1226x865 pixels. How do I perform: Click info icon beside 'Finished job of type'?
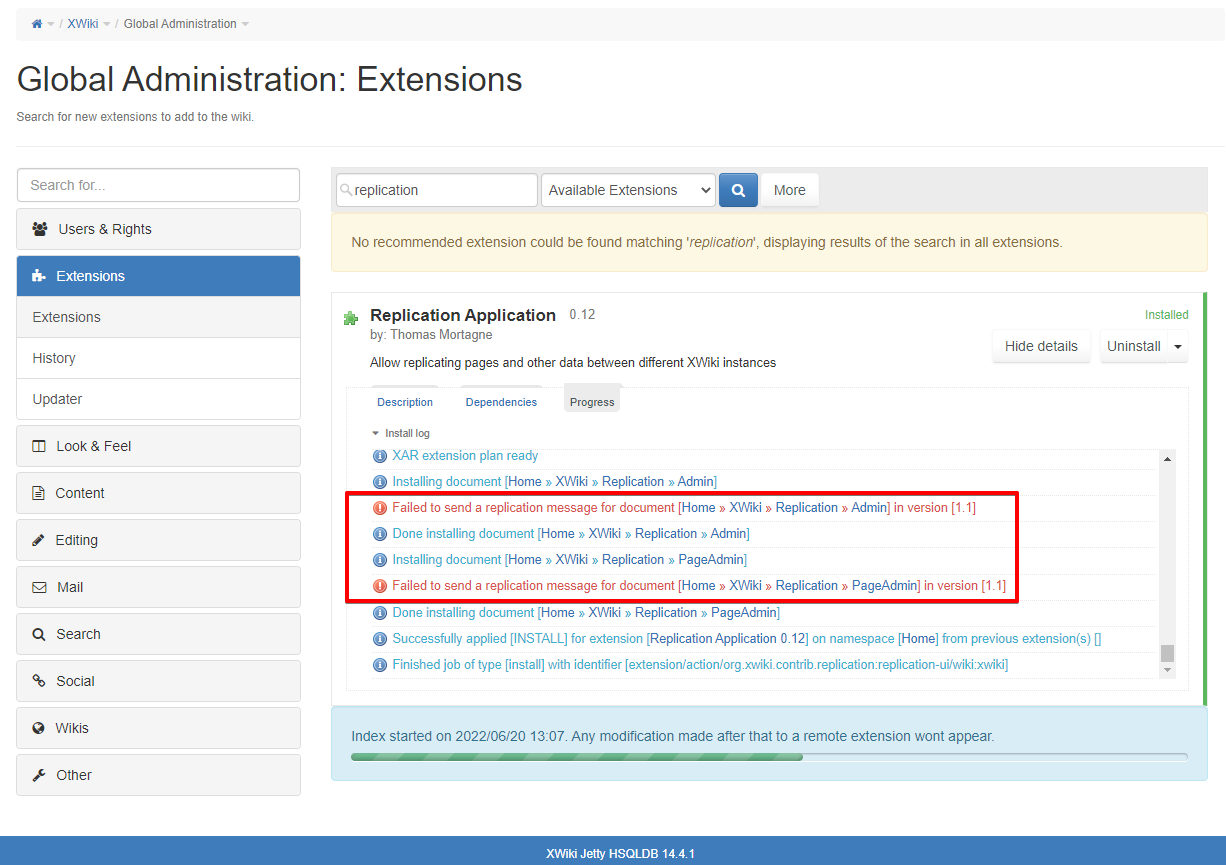[x=380, y=664]
